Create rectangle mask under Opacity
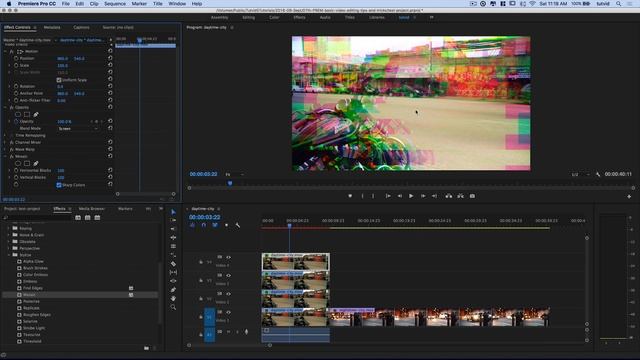 27,114
